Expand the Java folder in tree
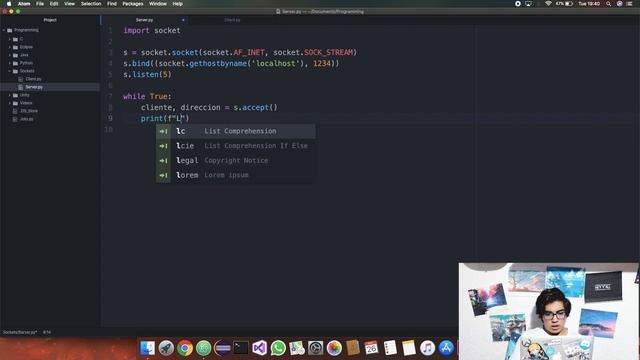The image size is (640, 360). pyautogui.click(x=10, y=55)
